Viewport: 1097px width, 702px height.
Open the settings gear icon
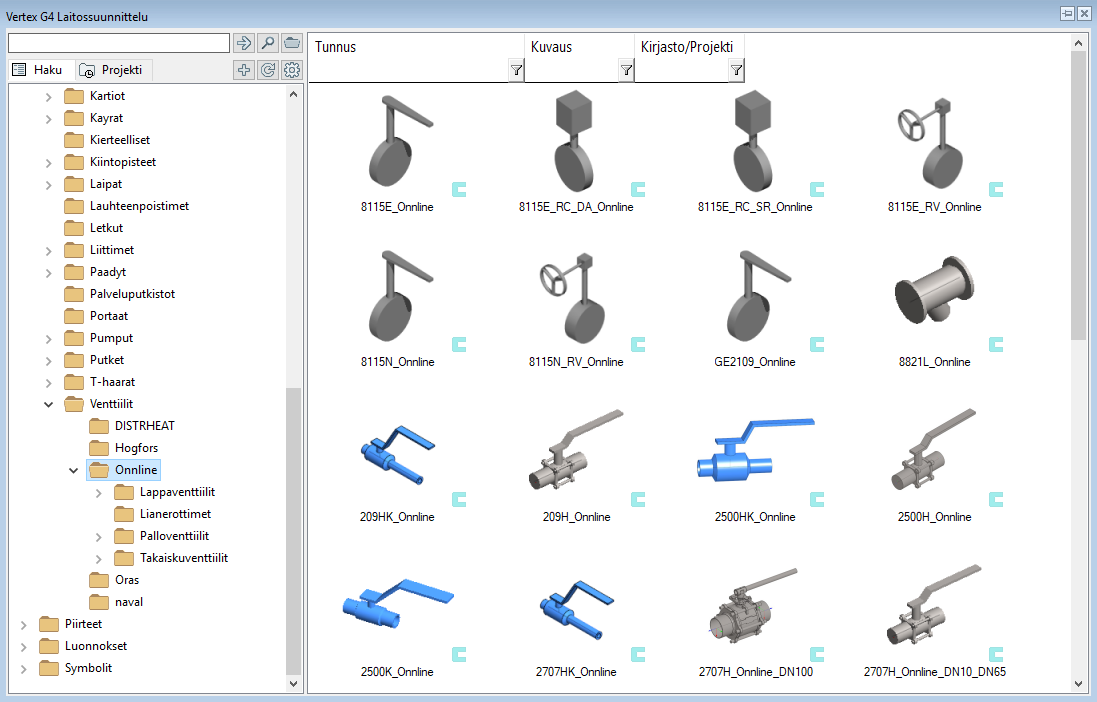tap(292, 70)
